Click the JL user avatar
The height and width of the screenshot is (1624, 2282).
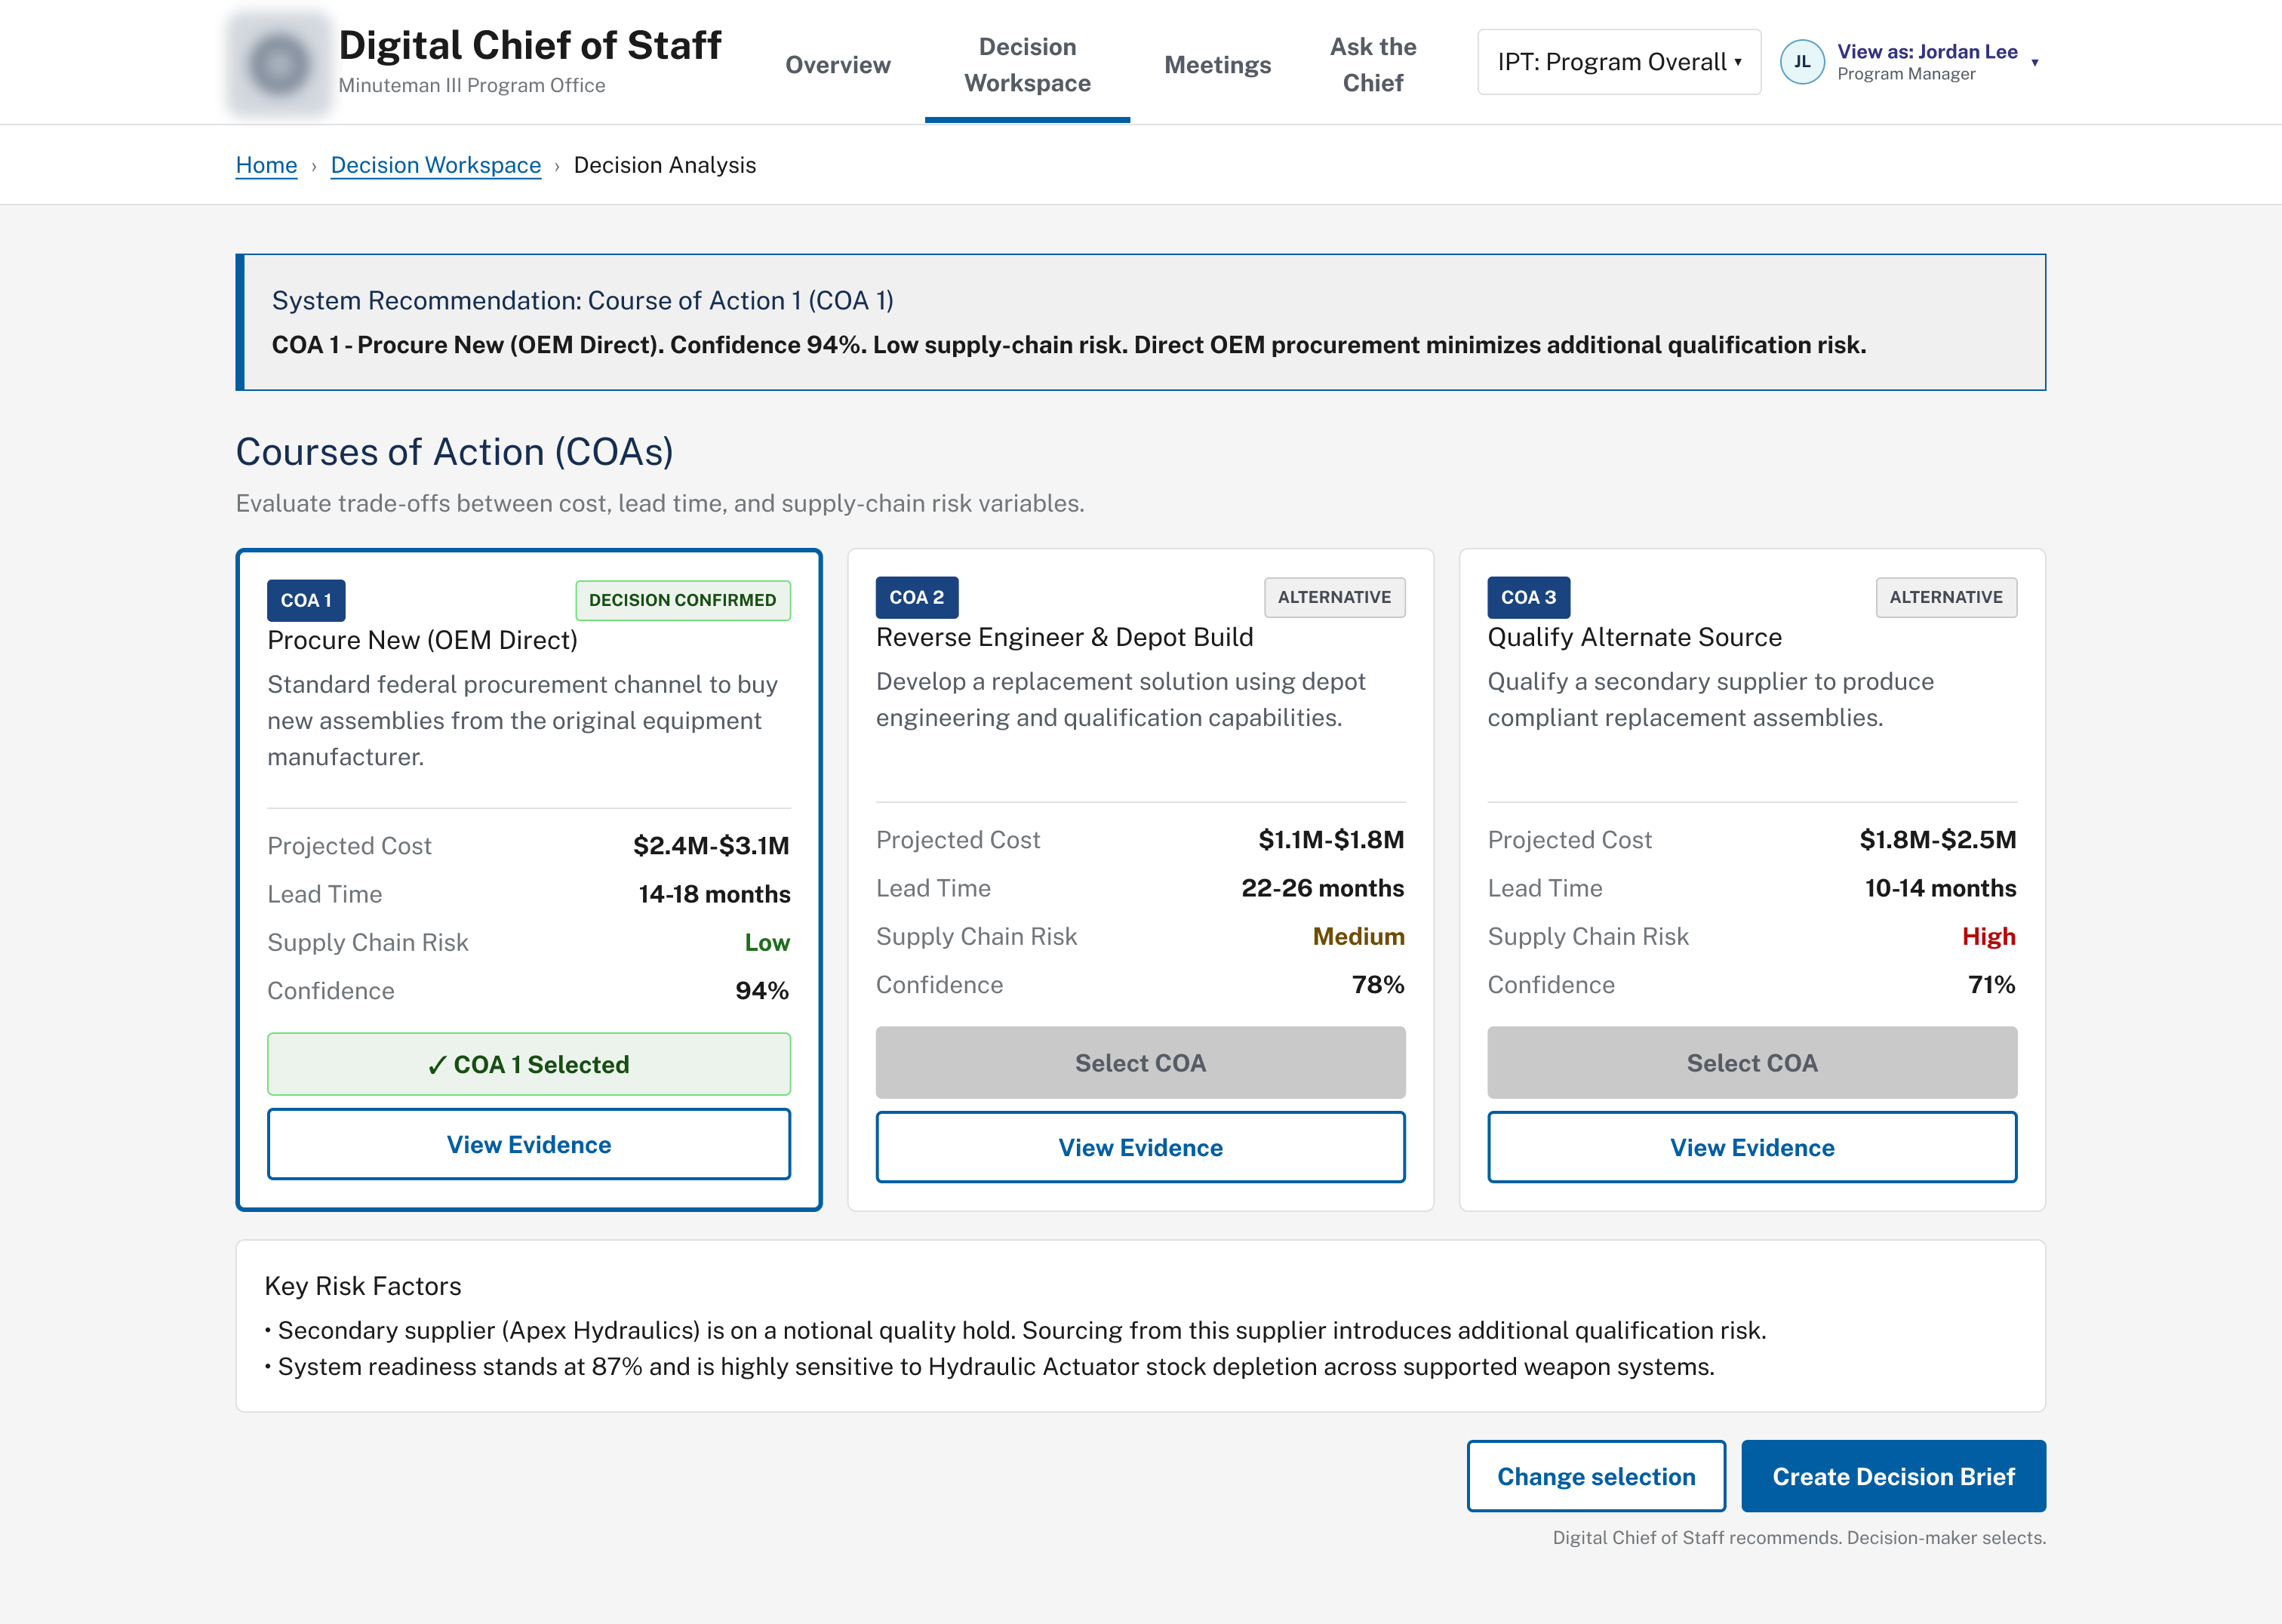pyautogui.click(x=1802, y=62)
